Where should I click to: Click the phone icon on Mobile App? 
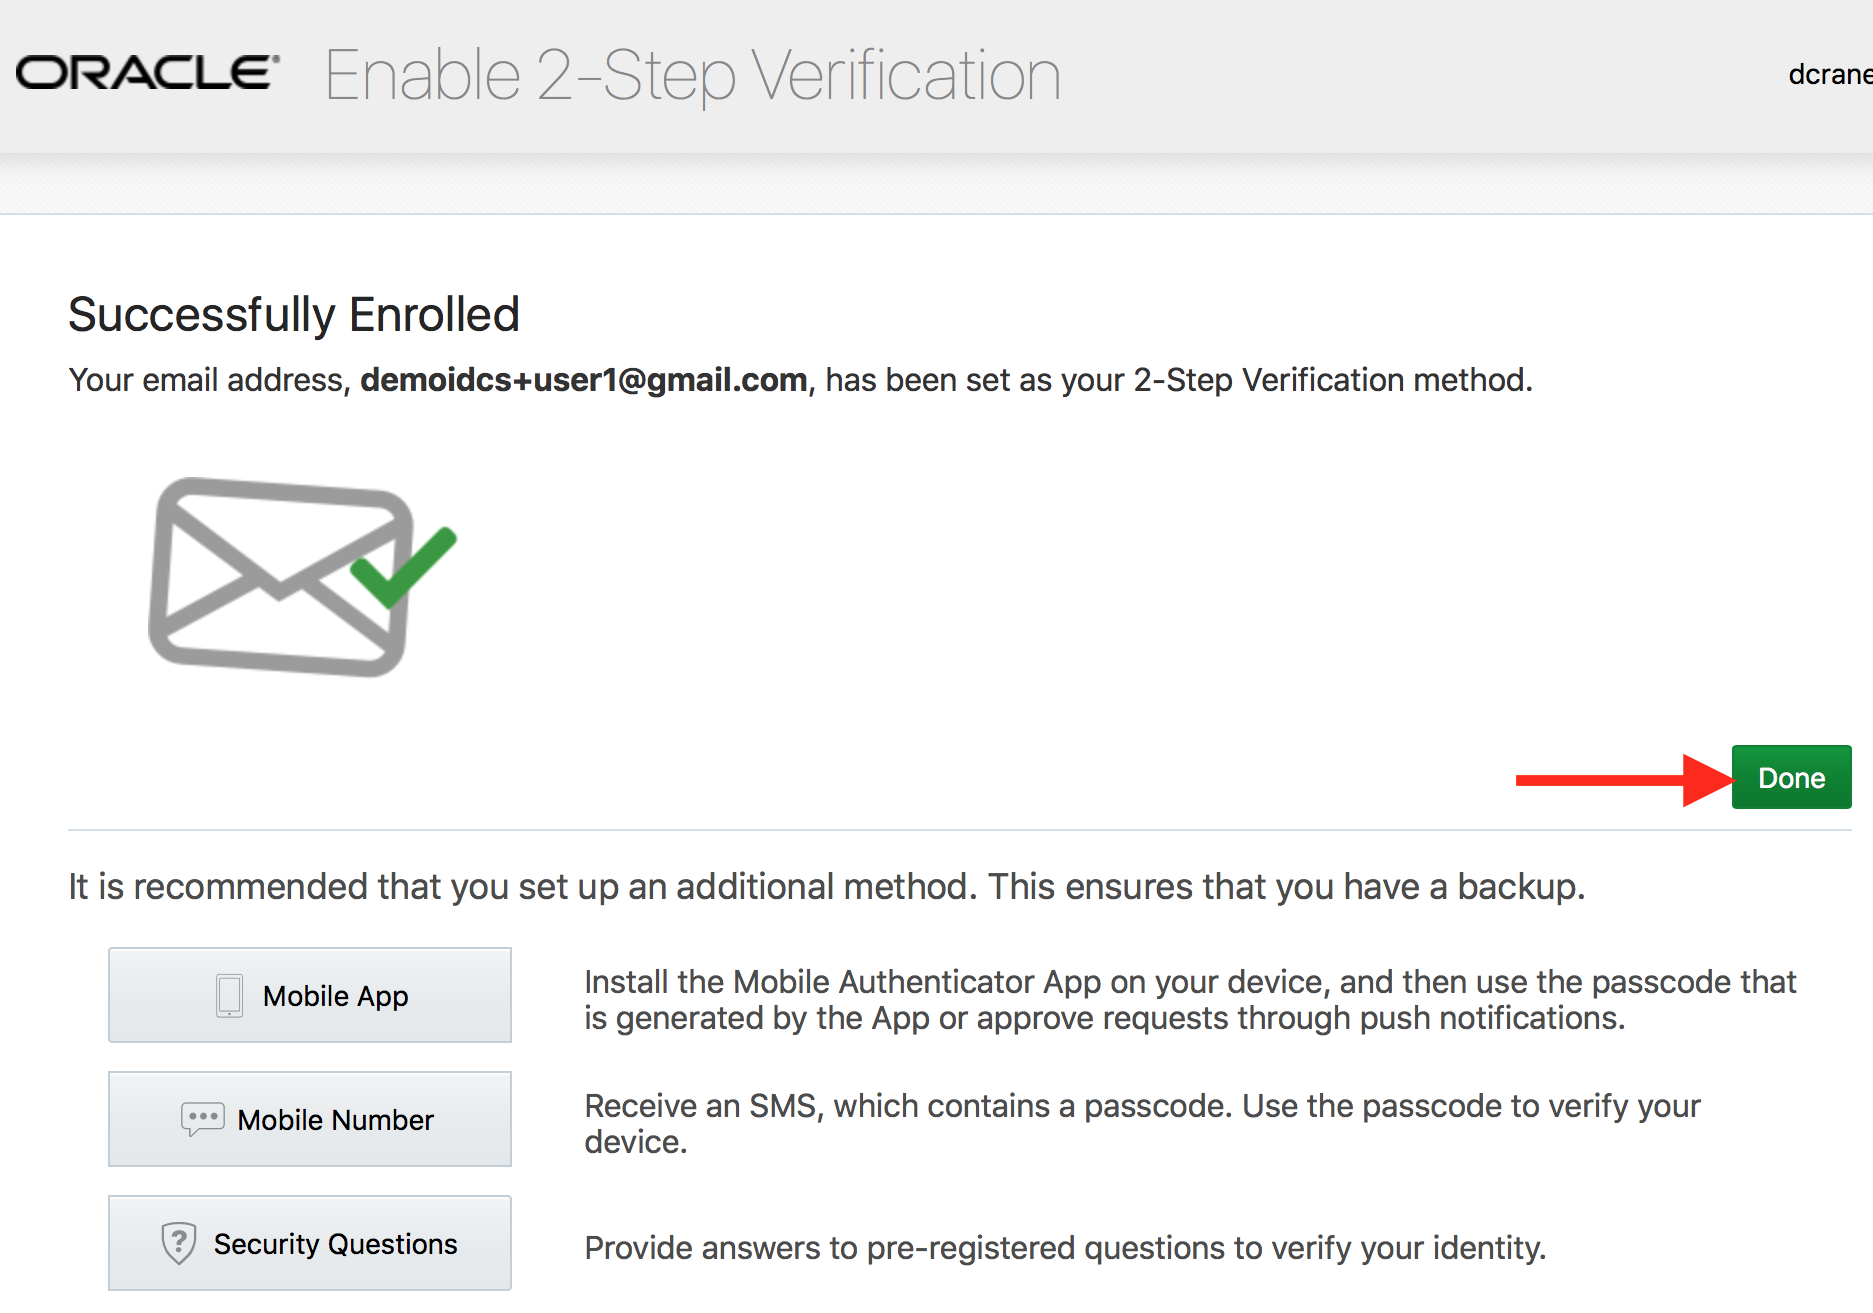tap(229, 996)
